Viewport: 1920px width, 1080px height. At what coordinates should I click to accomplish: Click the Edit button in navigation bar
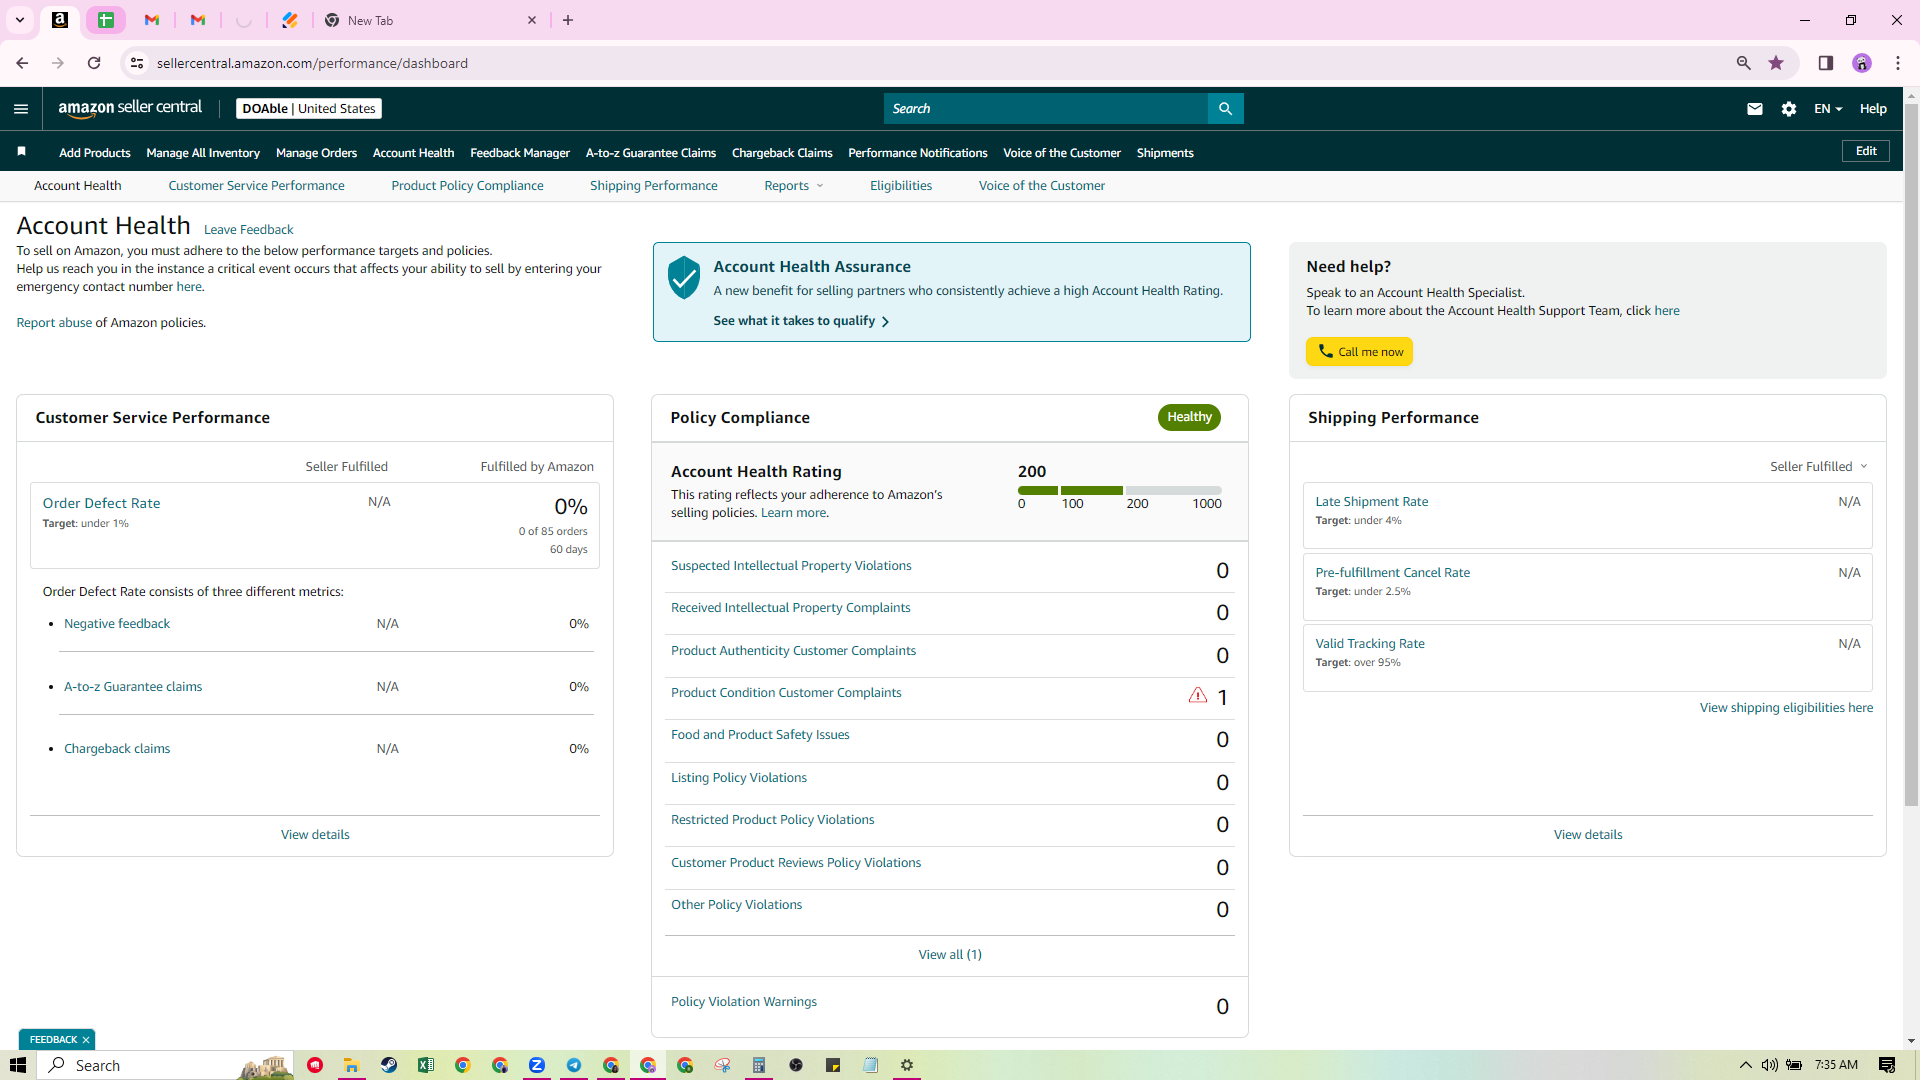[x=1866, y=151]
